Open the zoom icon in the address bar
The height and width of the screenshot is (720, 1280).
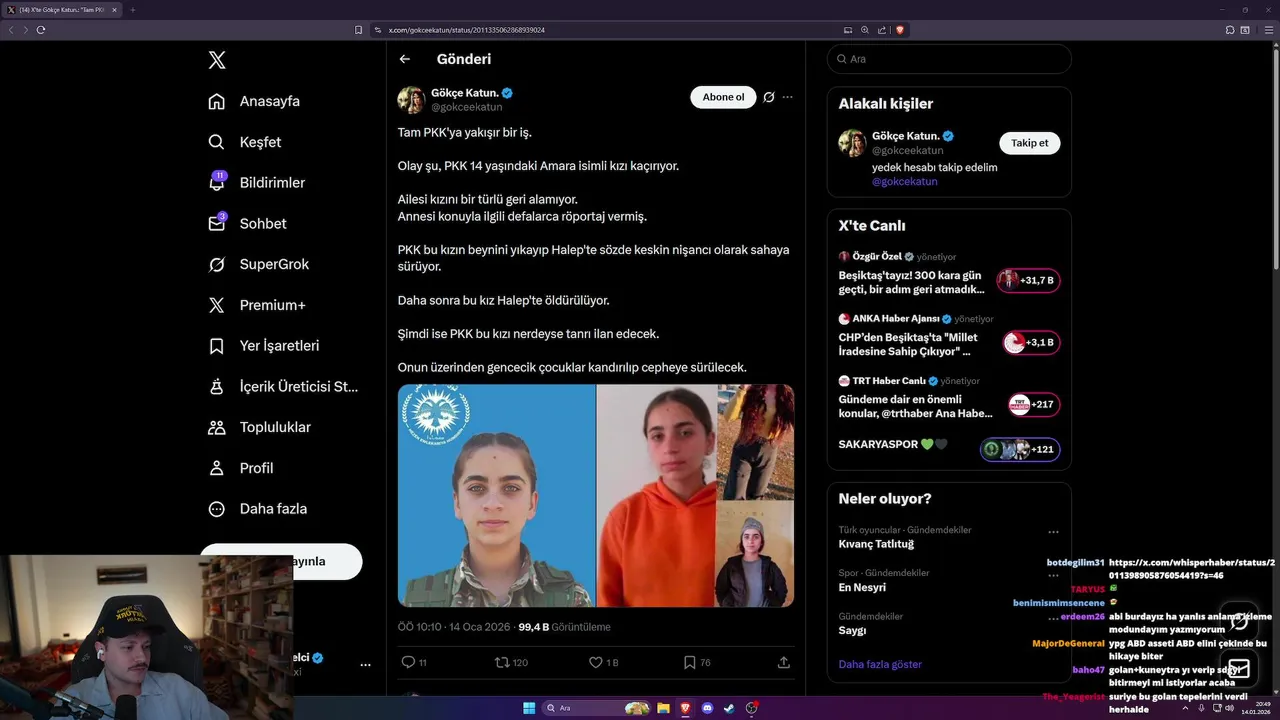865,30
